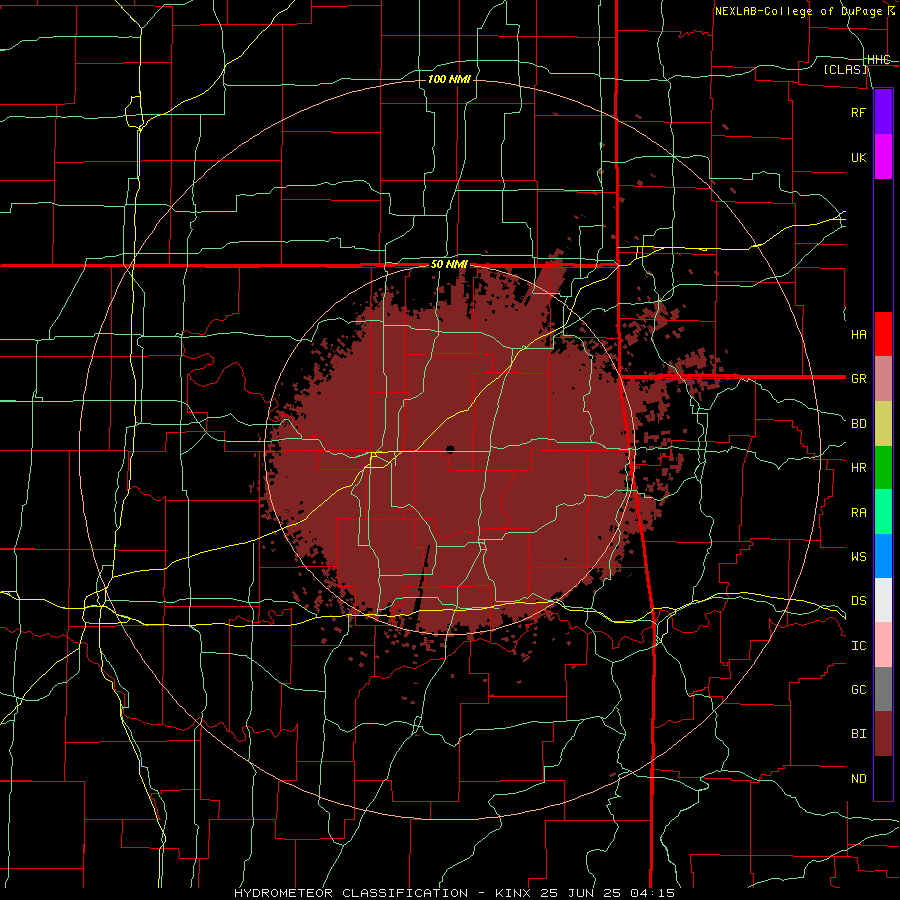Click the GC legend label
Viewport: 900px width, 900px height.
[858, 689]
